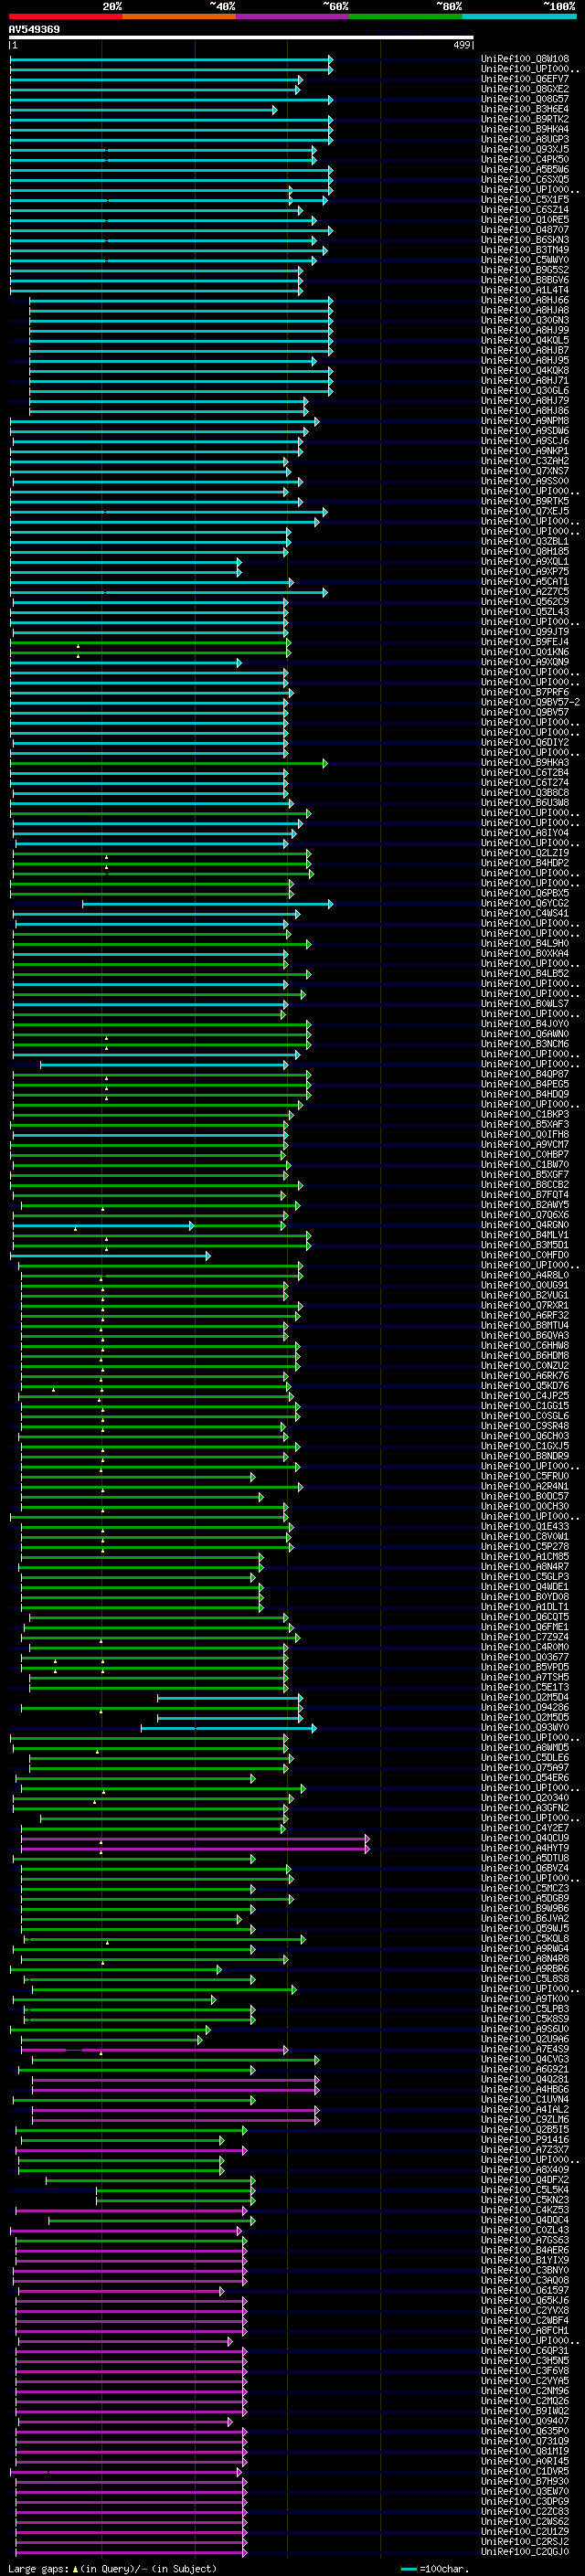Click the UniRef100_Q4KQL5 label
Viewport: 585px width, 2576px height.
[x=525, y=340]
